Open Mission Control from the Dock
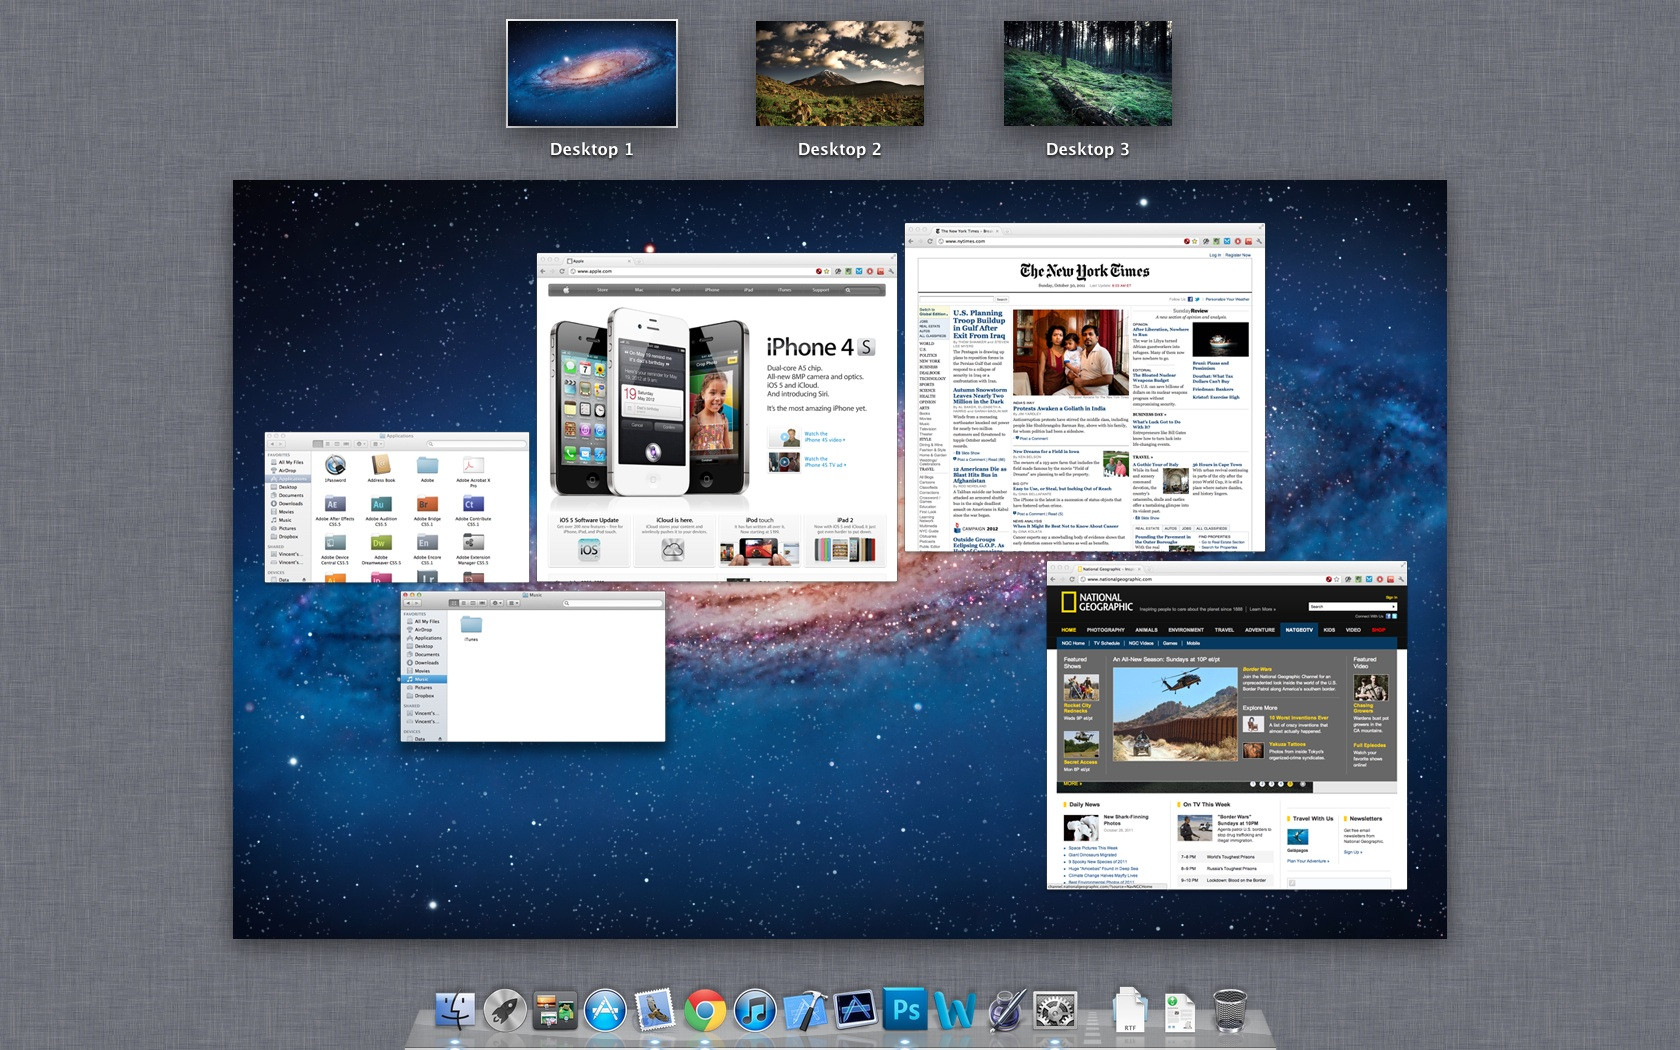 click(555, 1011)
